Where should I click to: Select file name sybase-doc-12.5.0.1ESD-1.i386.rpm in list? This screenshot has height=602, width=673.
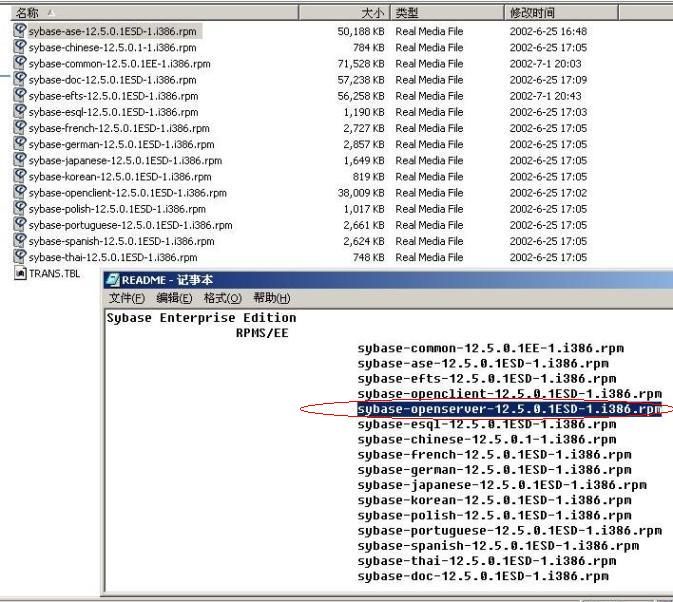pyautogui.click(x=112, y=80)
